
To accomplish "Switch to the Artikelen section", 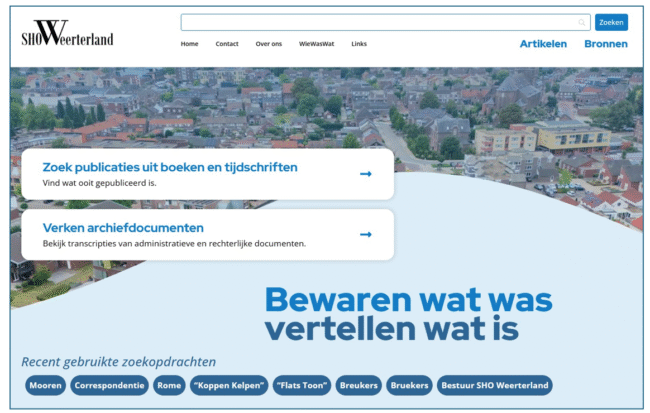I will (x=543, y=44).
